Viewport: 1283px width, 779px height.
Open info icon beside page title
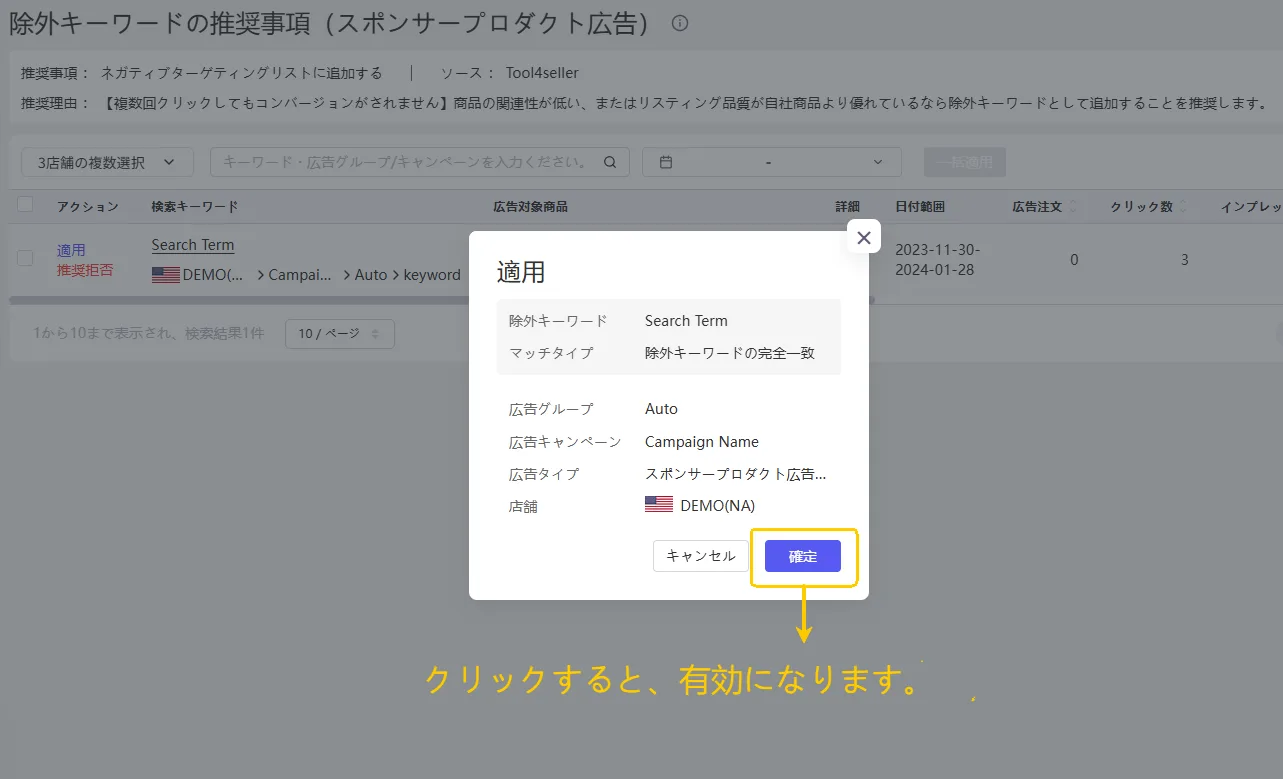tap(680, 23)
